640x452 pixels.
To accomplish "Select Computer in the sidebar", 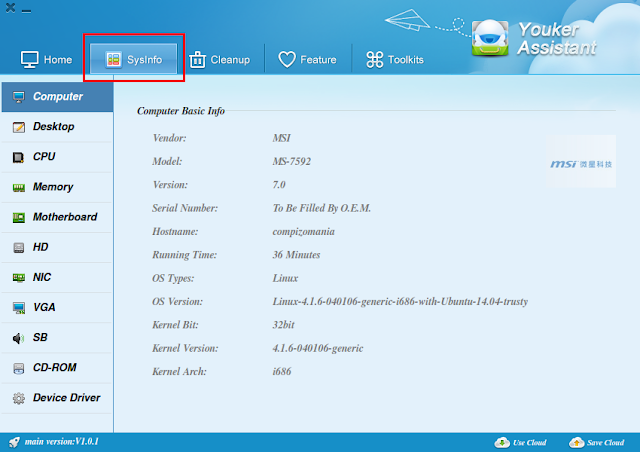I will [58, 97].
